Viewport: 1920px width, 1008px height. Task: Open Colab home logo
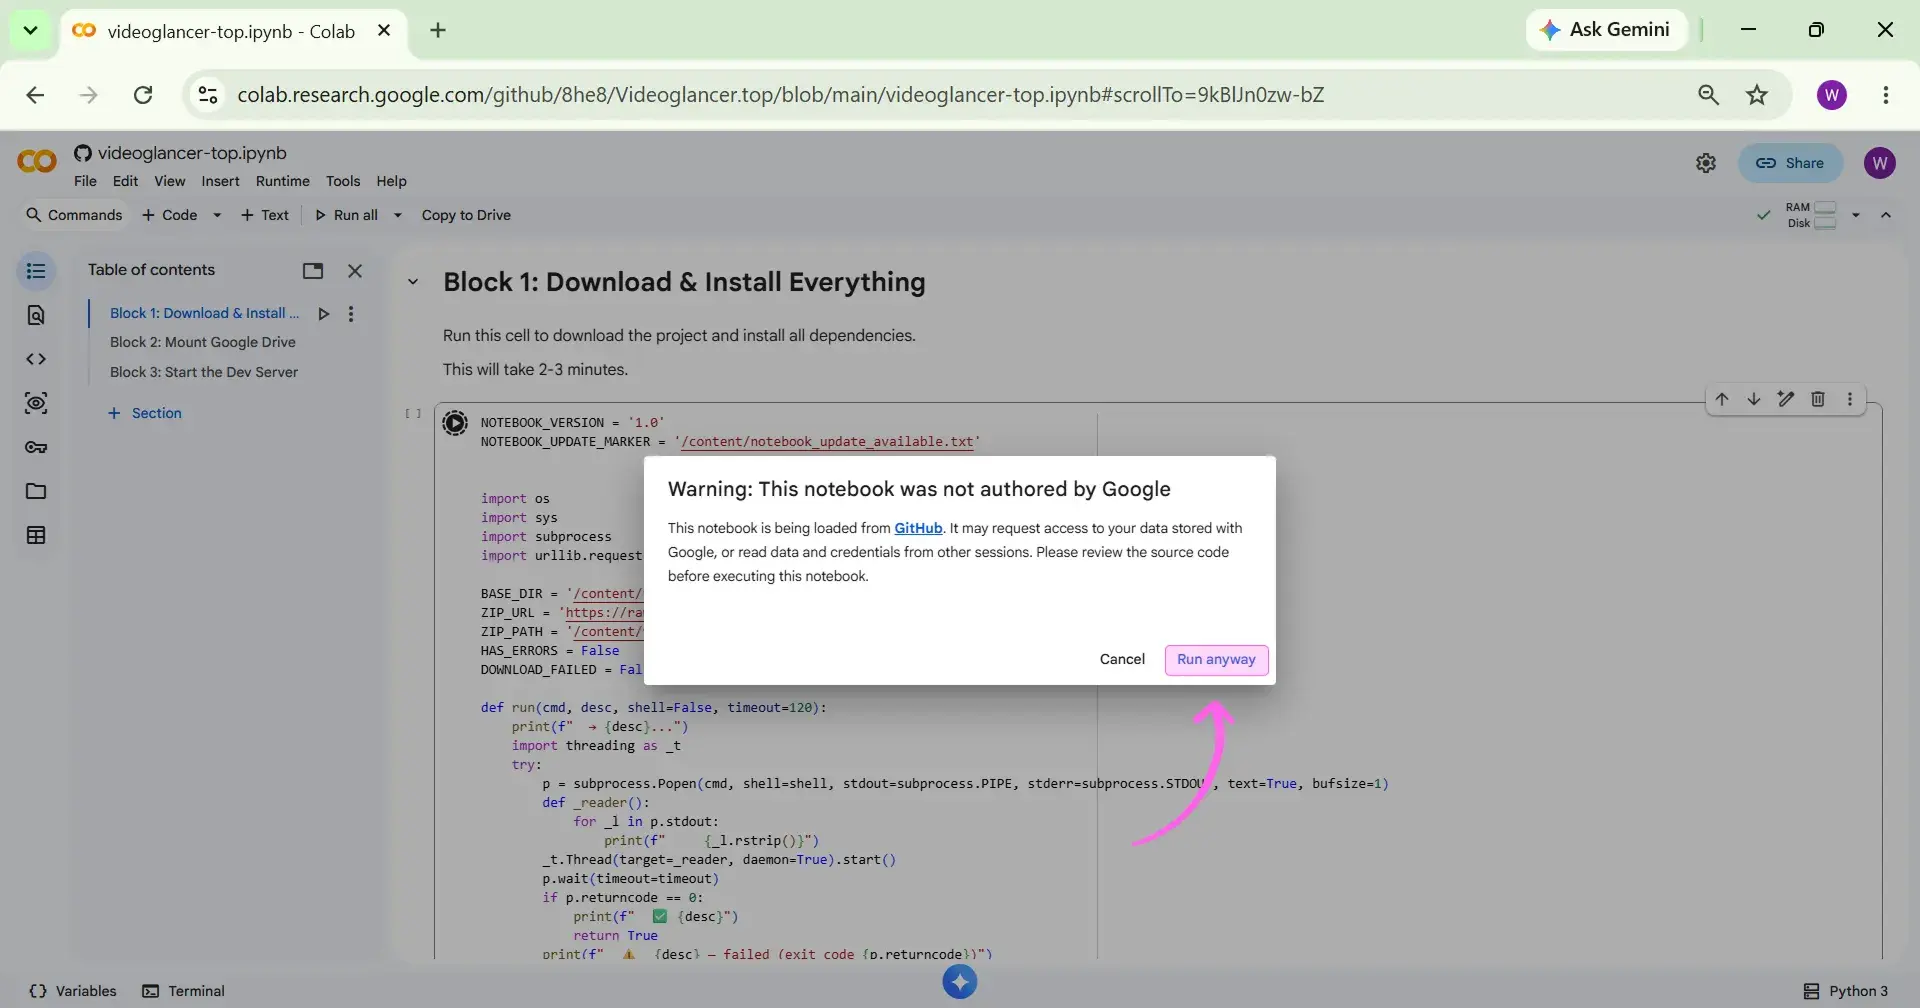(37, 161)
